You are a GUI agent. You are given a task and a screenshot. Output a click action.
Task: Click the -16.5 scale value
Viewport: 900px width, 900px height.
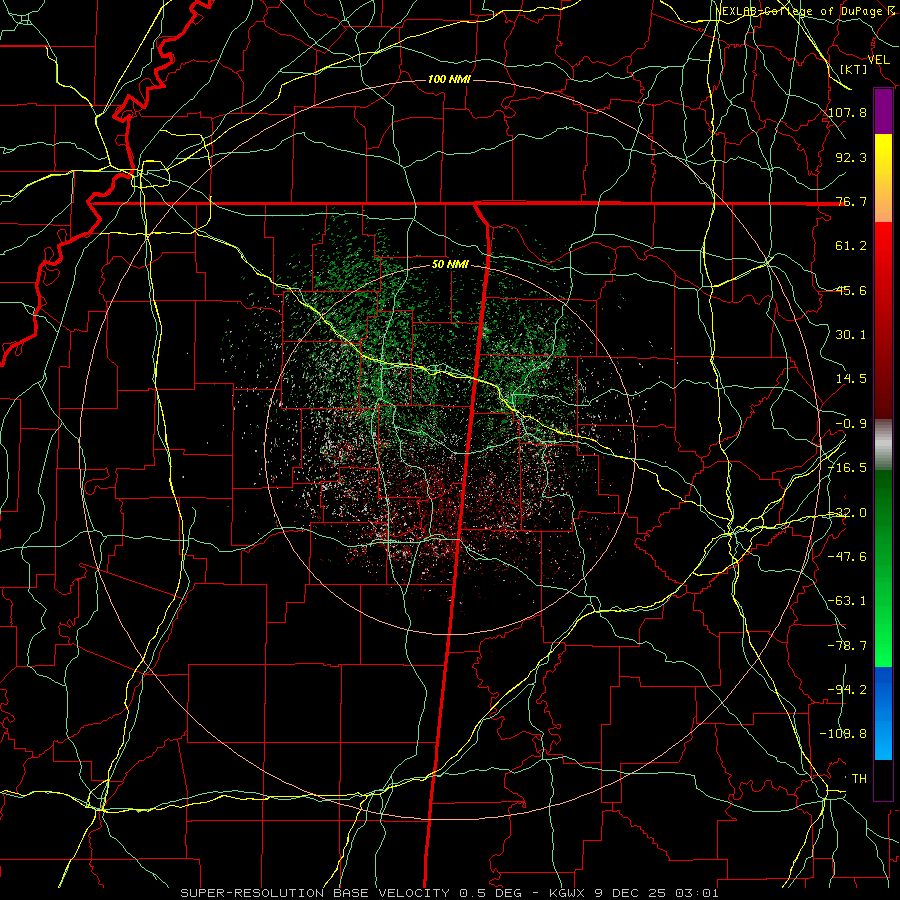pyautogui.click(x=848, y=468)
